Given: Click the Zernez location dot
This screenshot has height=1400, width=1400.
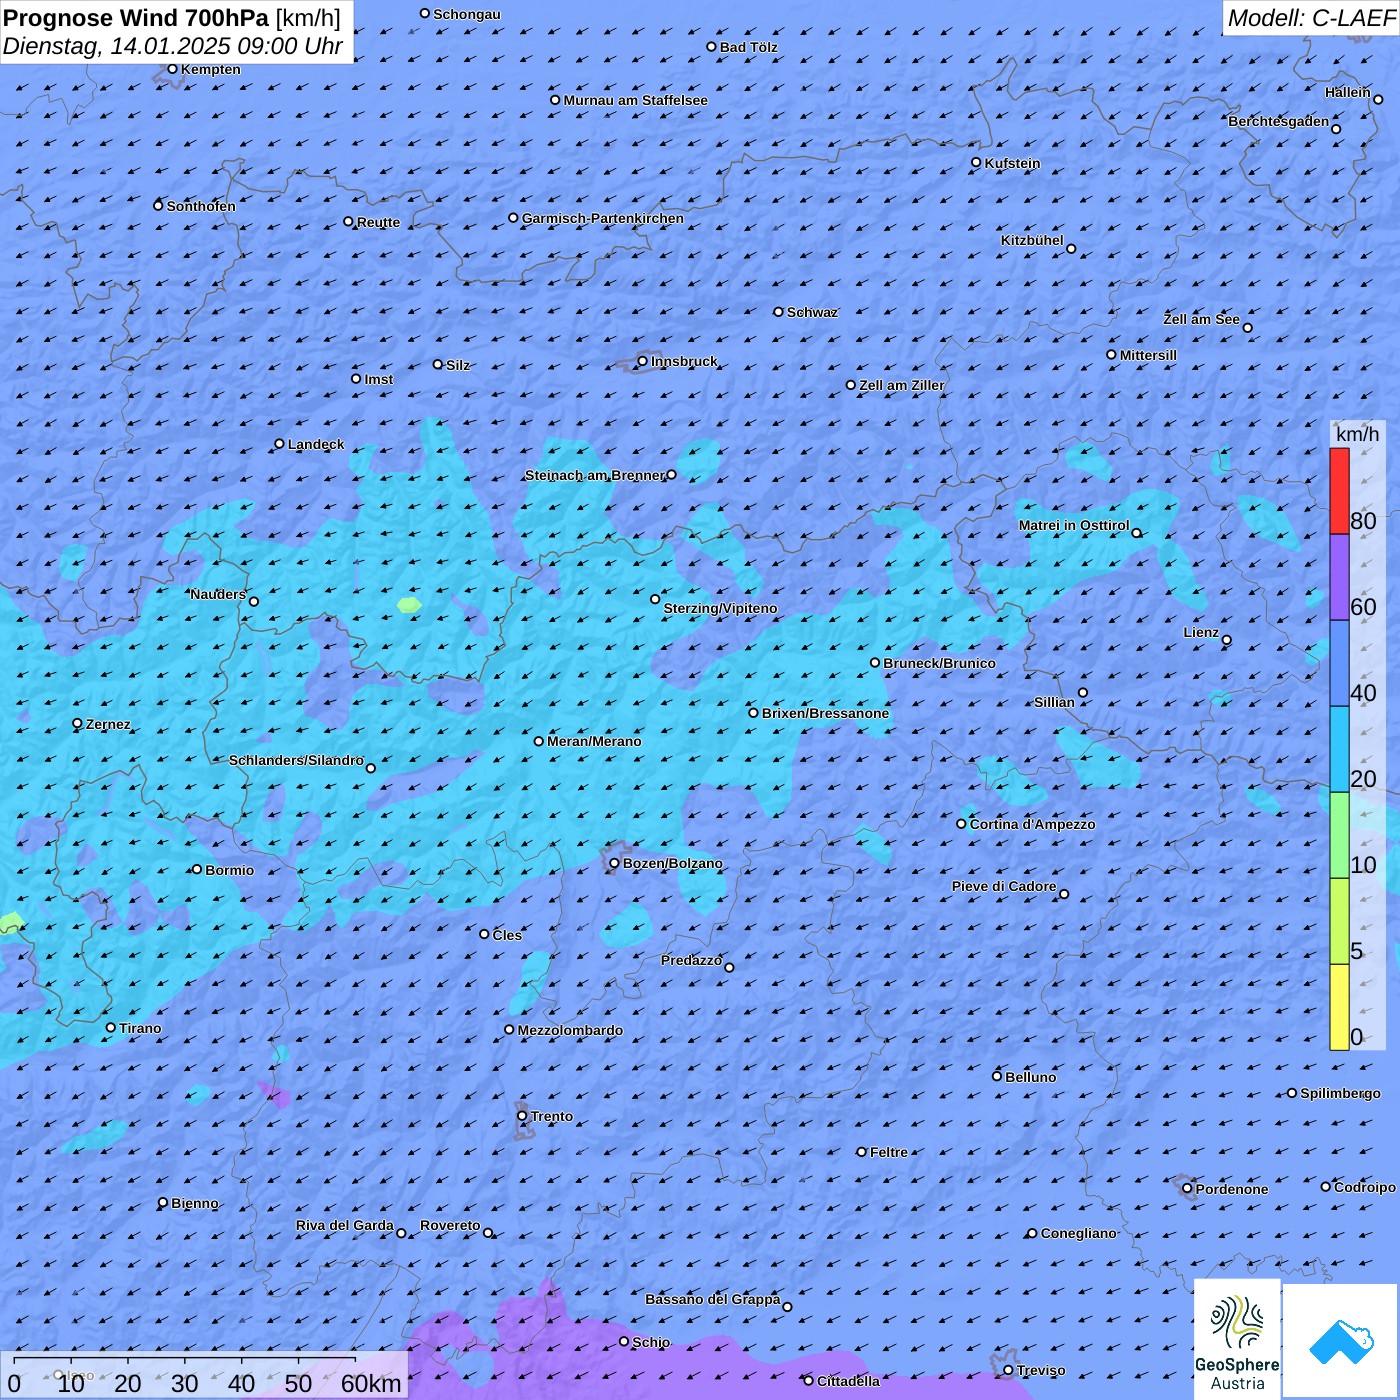Looking at the screenshot, I should coord(78,723).
